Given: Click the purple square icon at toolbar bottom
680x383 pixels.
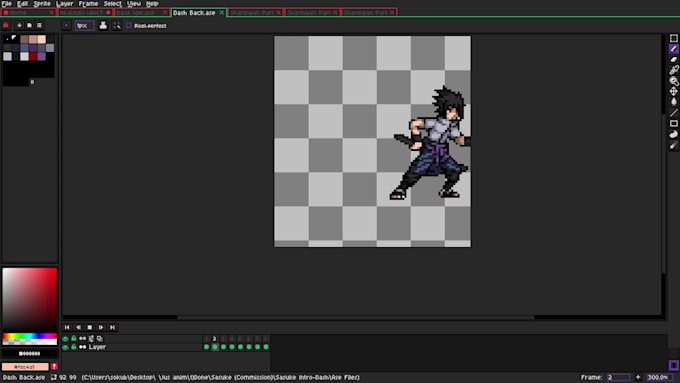Looking at the screenshot, I should [673, 365].
